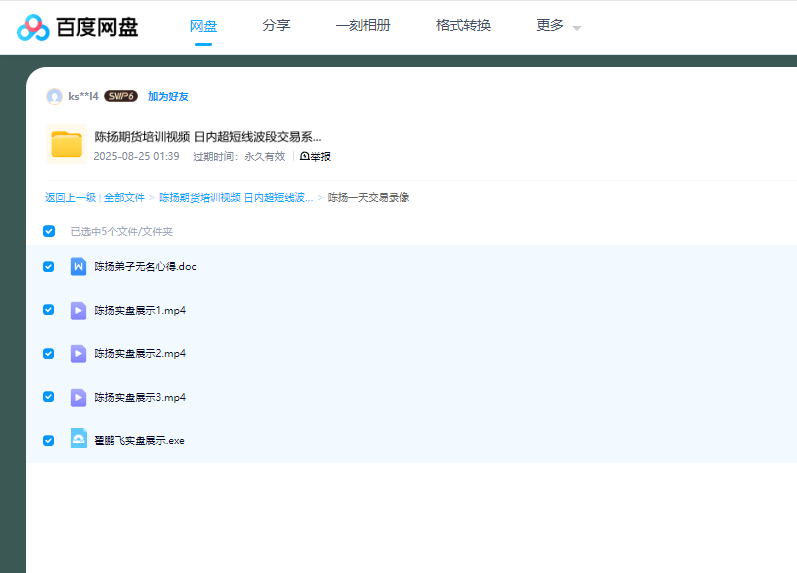Image resolution: width=797 pixels, height=573 pixels.
Task: Click the 加为好友 link
Action: tap(168, 97)
